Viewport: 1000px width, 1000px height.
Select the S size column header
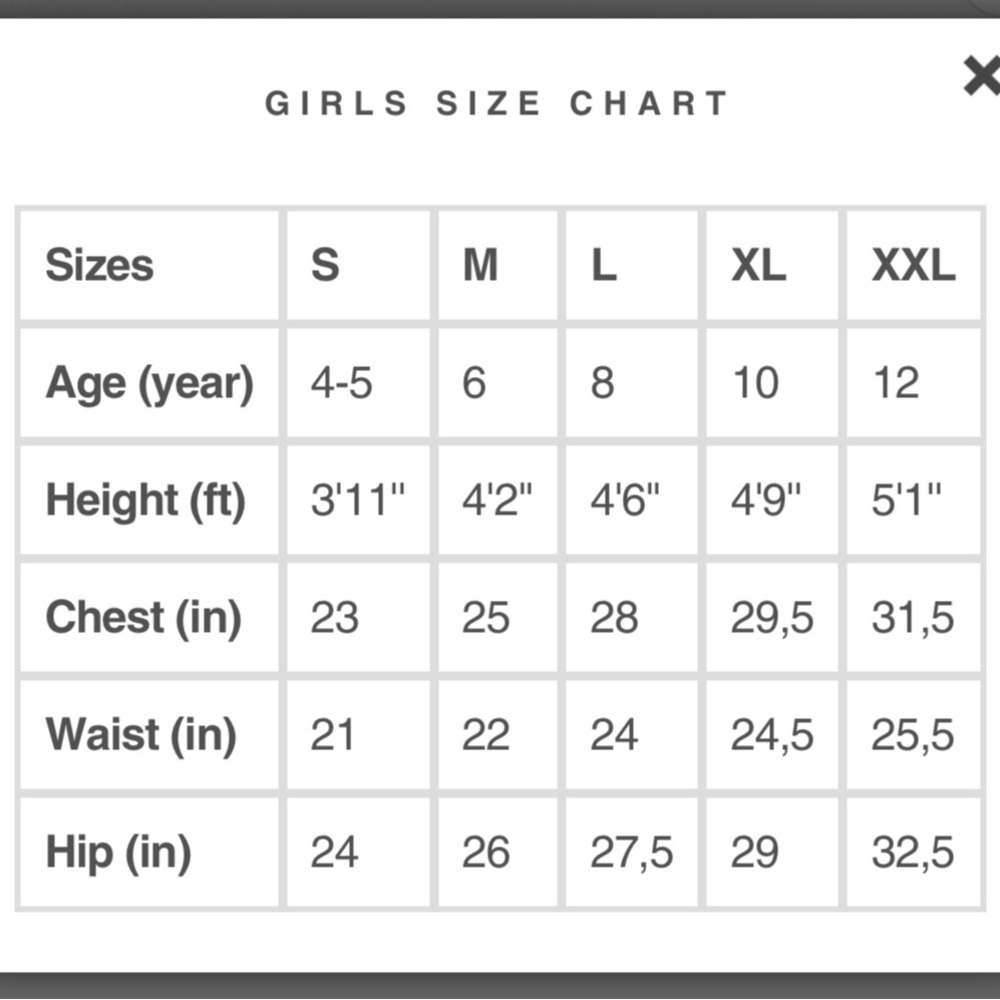pyautogui.click(x=358, y=265)
